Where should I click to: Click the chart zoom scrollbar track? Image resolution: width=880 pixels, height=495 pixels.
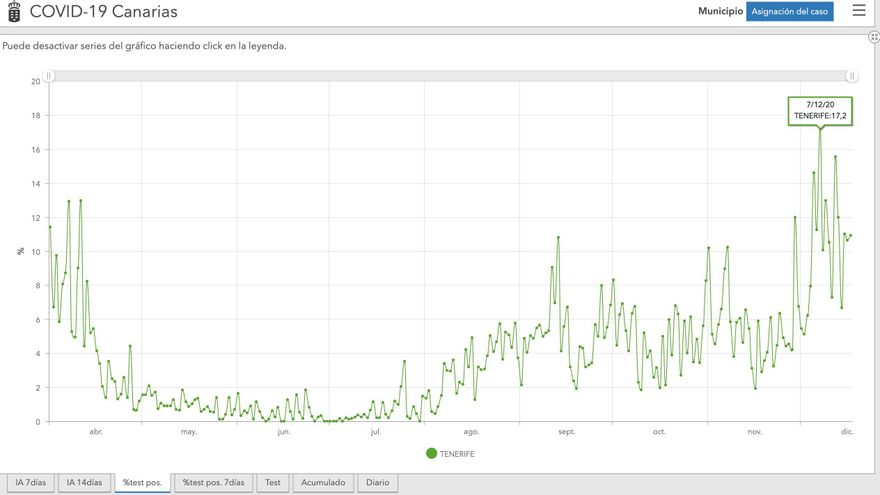point(450,76)
